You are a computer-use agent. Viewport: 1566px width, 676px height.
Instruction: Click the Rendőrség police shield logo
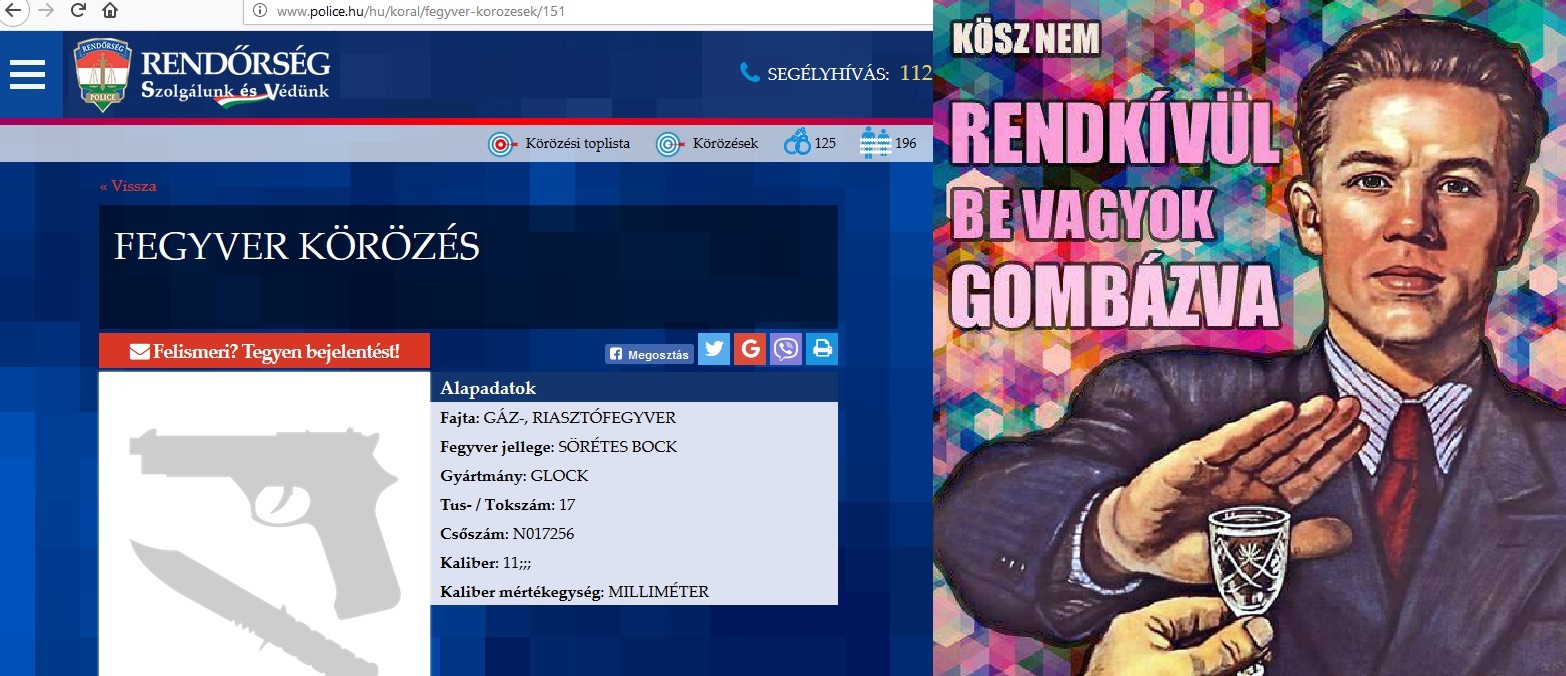[x=102, y=75]
